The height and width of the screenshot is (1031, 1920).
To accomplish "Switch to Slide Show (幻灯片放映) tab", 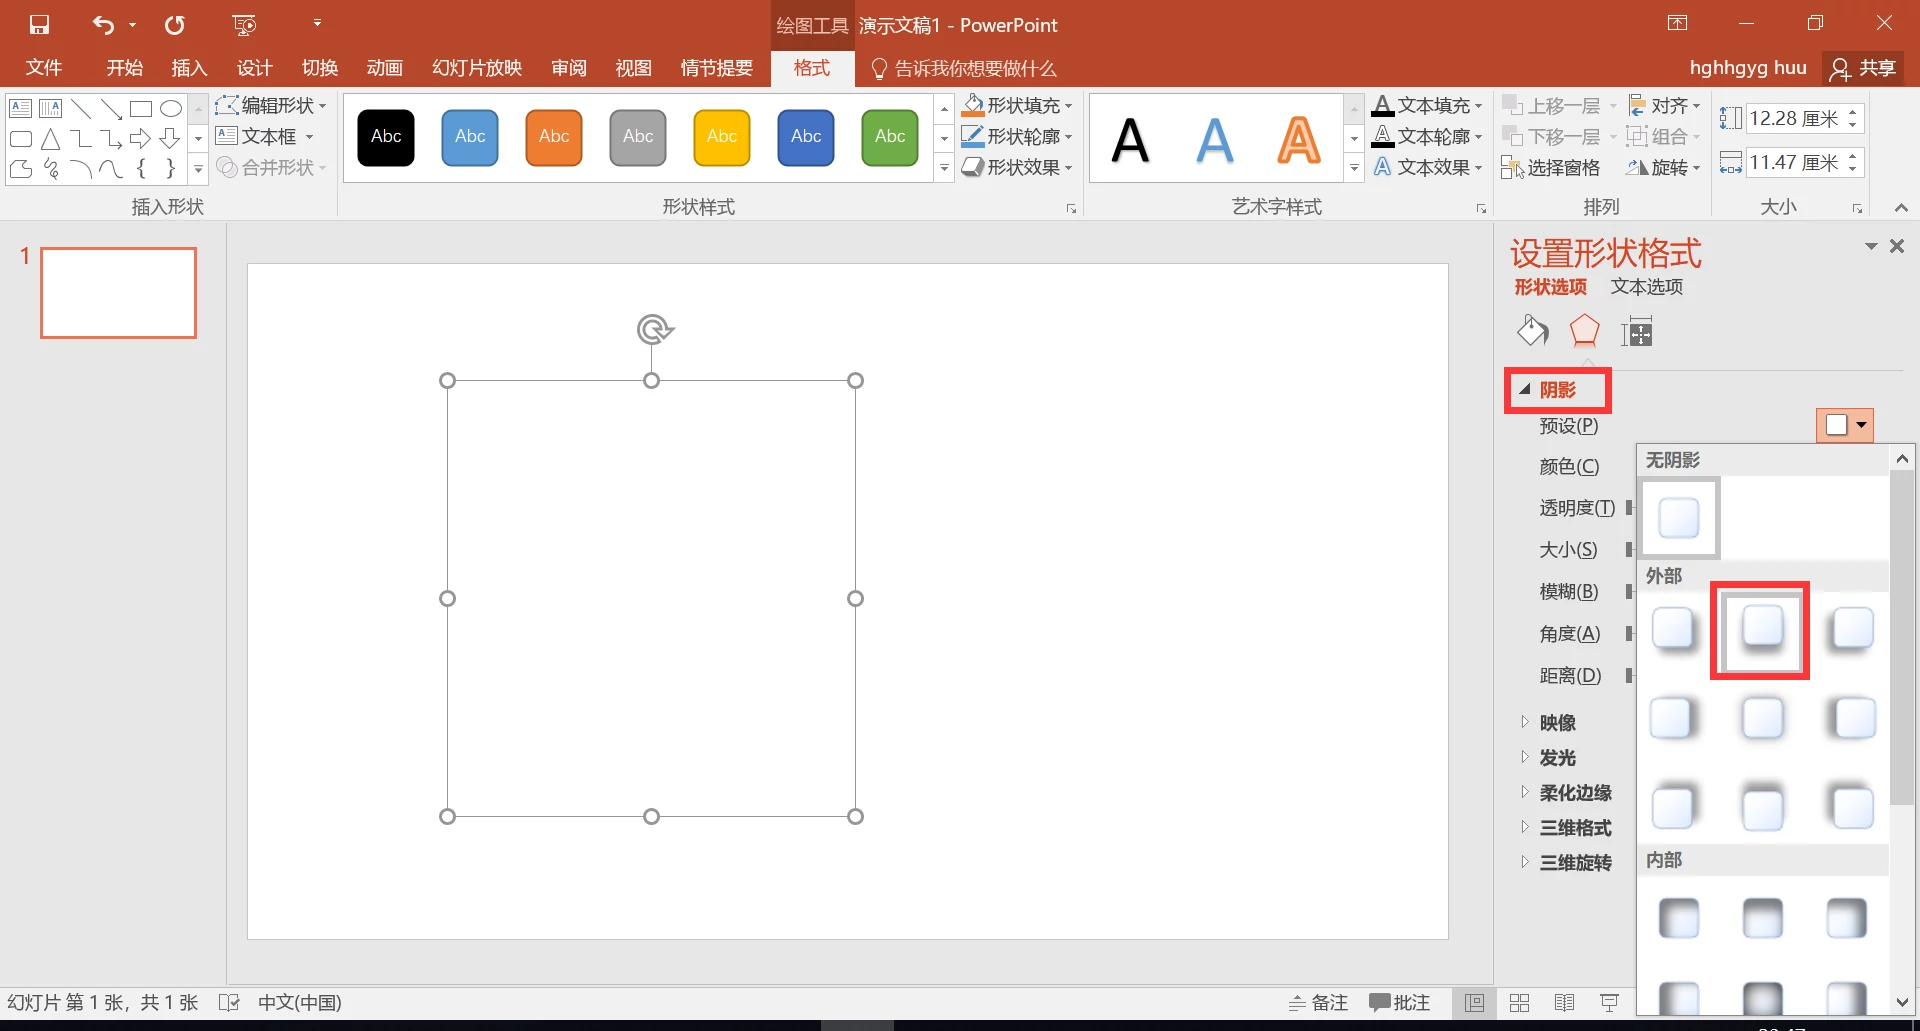I will point(477,68).
